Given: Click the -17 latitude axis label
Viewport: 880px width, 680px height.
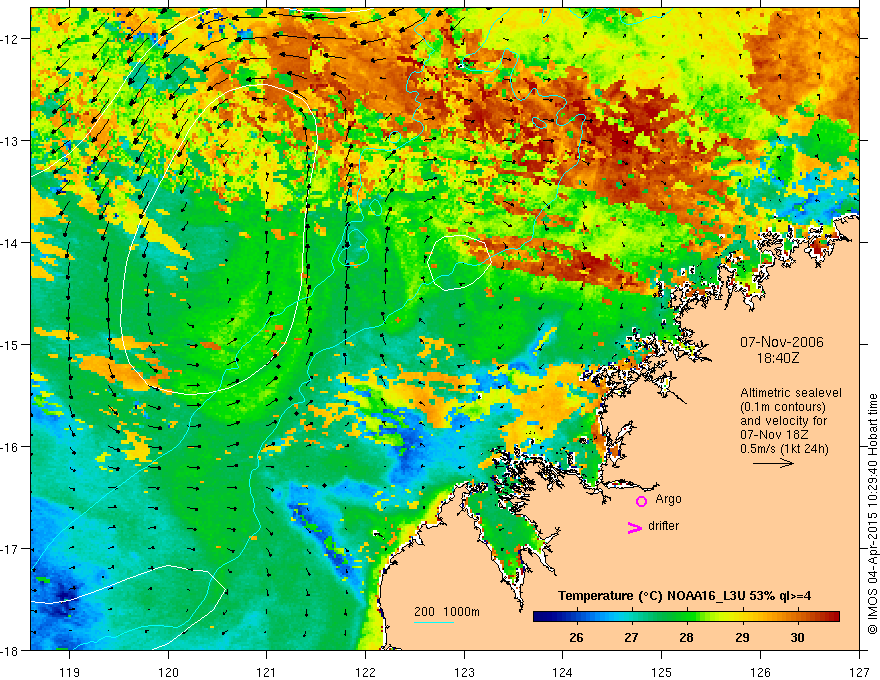Looking at the screenshot, I should [x=11, y=549].
